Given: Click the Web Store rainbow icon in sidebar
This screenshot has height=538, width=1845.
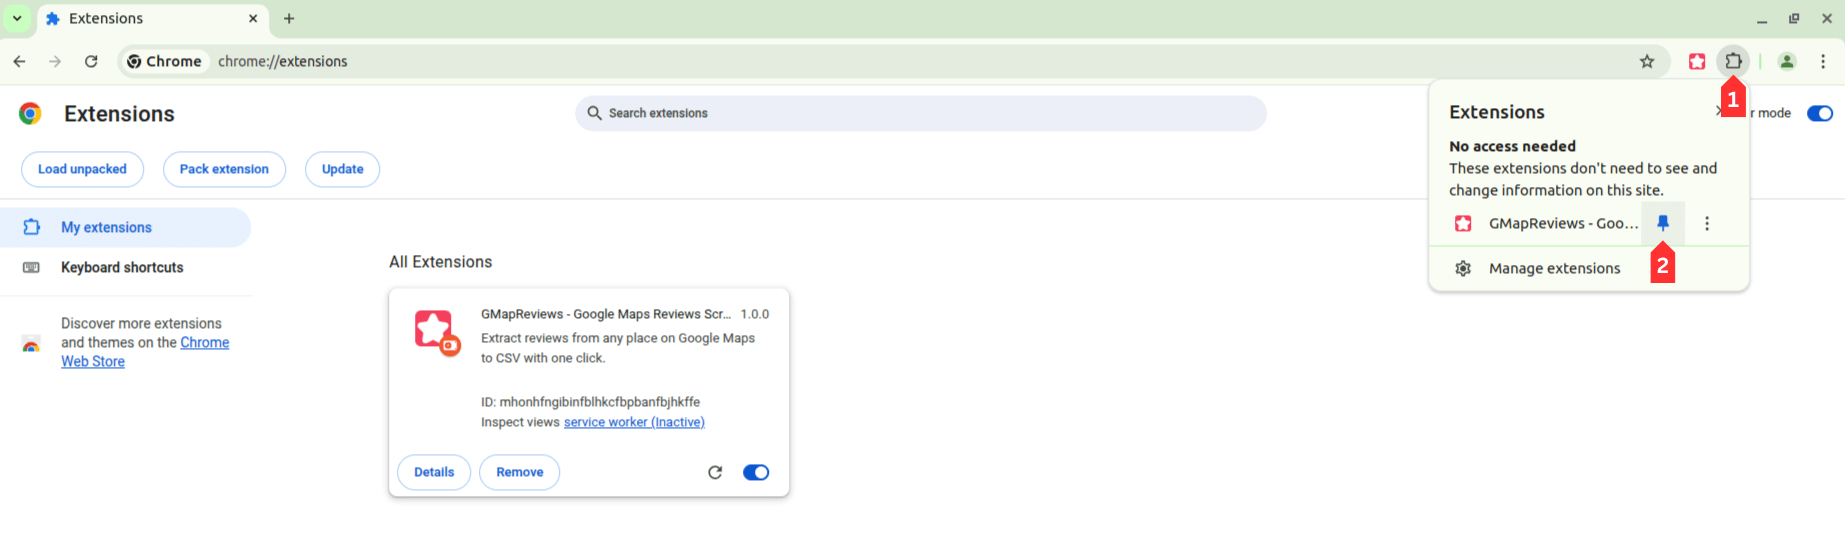Looking at the screenshot, I should click(x=31, y=344).
